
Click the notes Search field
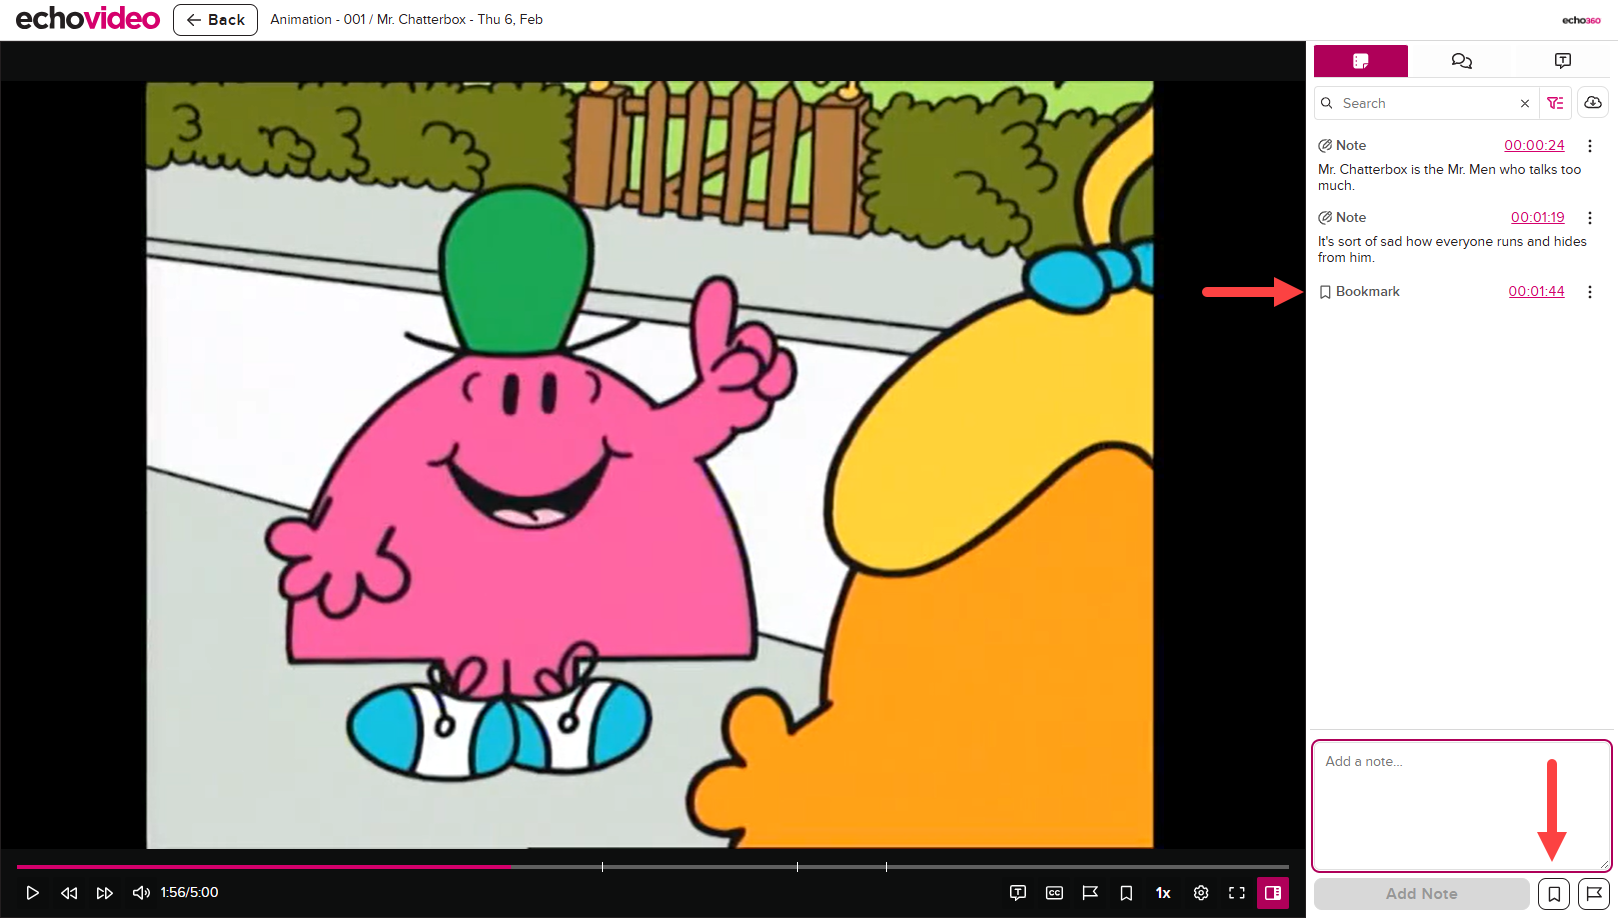(1425, 103)
